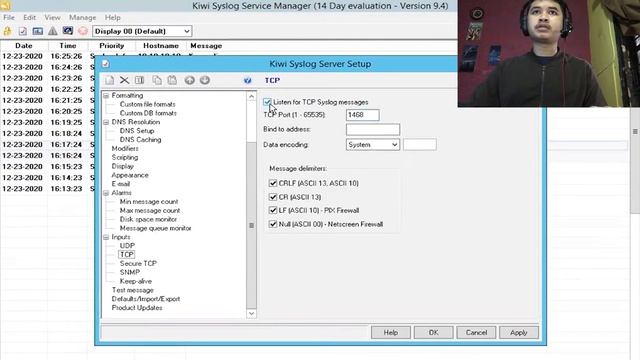Screen dimensions: 640x360
Task: Select Display in settings tree
Action: (122, 166)
